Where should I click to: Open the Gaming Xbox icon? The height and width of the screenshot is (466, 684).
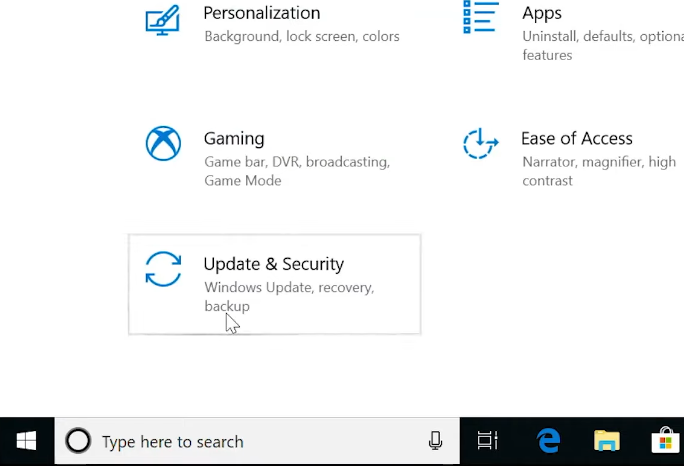click(163, 144)
